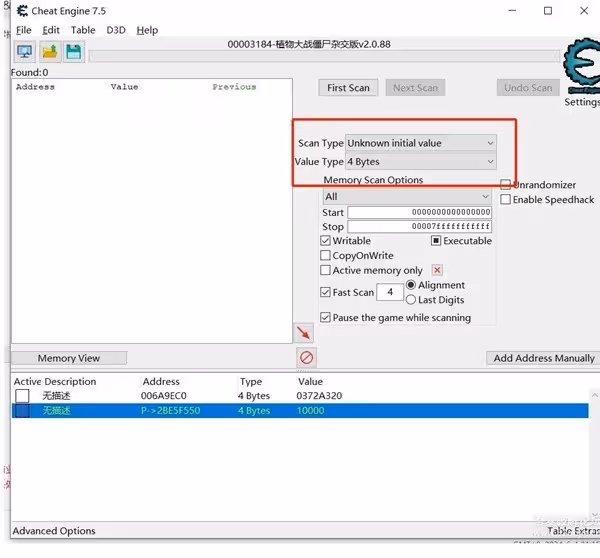Toggle the Writable checkbox
Screen dimensions: 600x558
coord(325,241)
